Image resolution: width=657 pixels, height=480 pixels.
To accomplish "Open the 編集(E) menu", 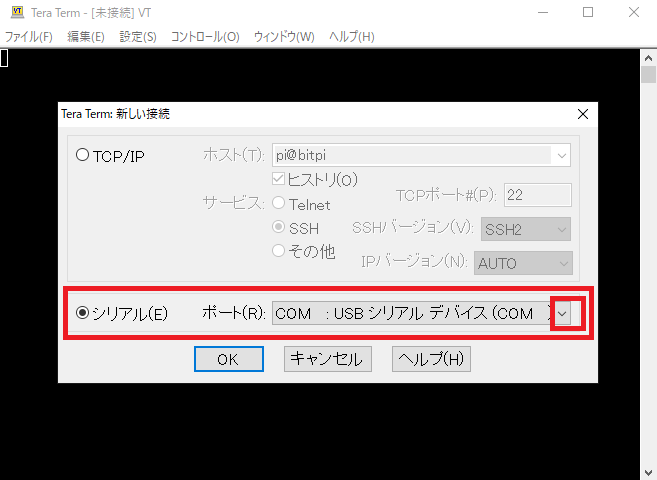I will pyautogui.click(x=85, y=37).
